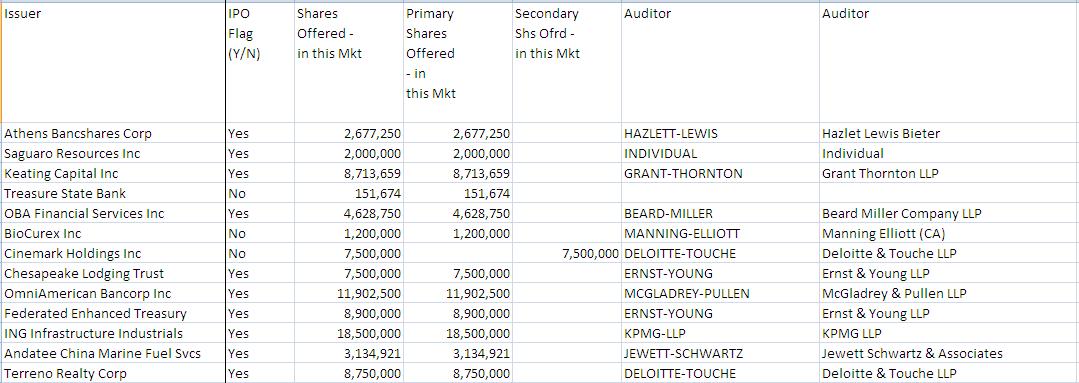Click the Beard Miller Company LLP cell
The width and height of the screenshot is (1079, 383).
click(949, 213)
